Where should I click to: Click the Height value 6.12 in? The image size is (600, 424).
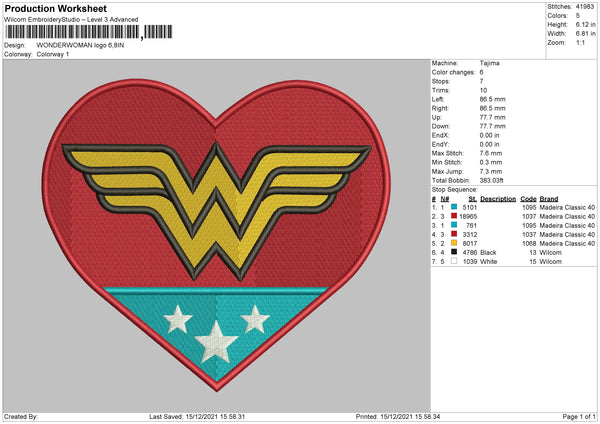[585, 24]
